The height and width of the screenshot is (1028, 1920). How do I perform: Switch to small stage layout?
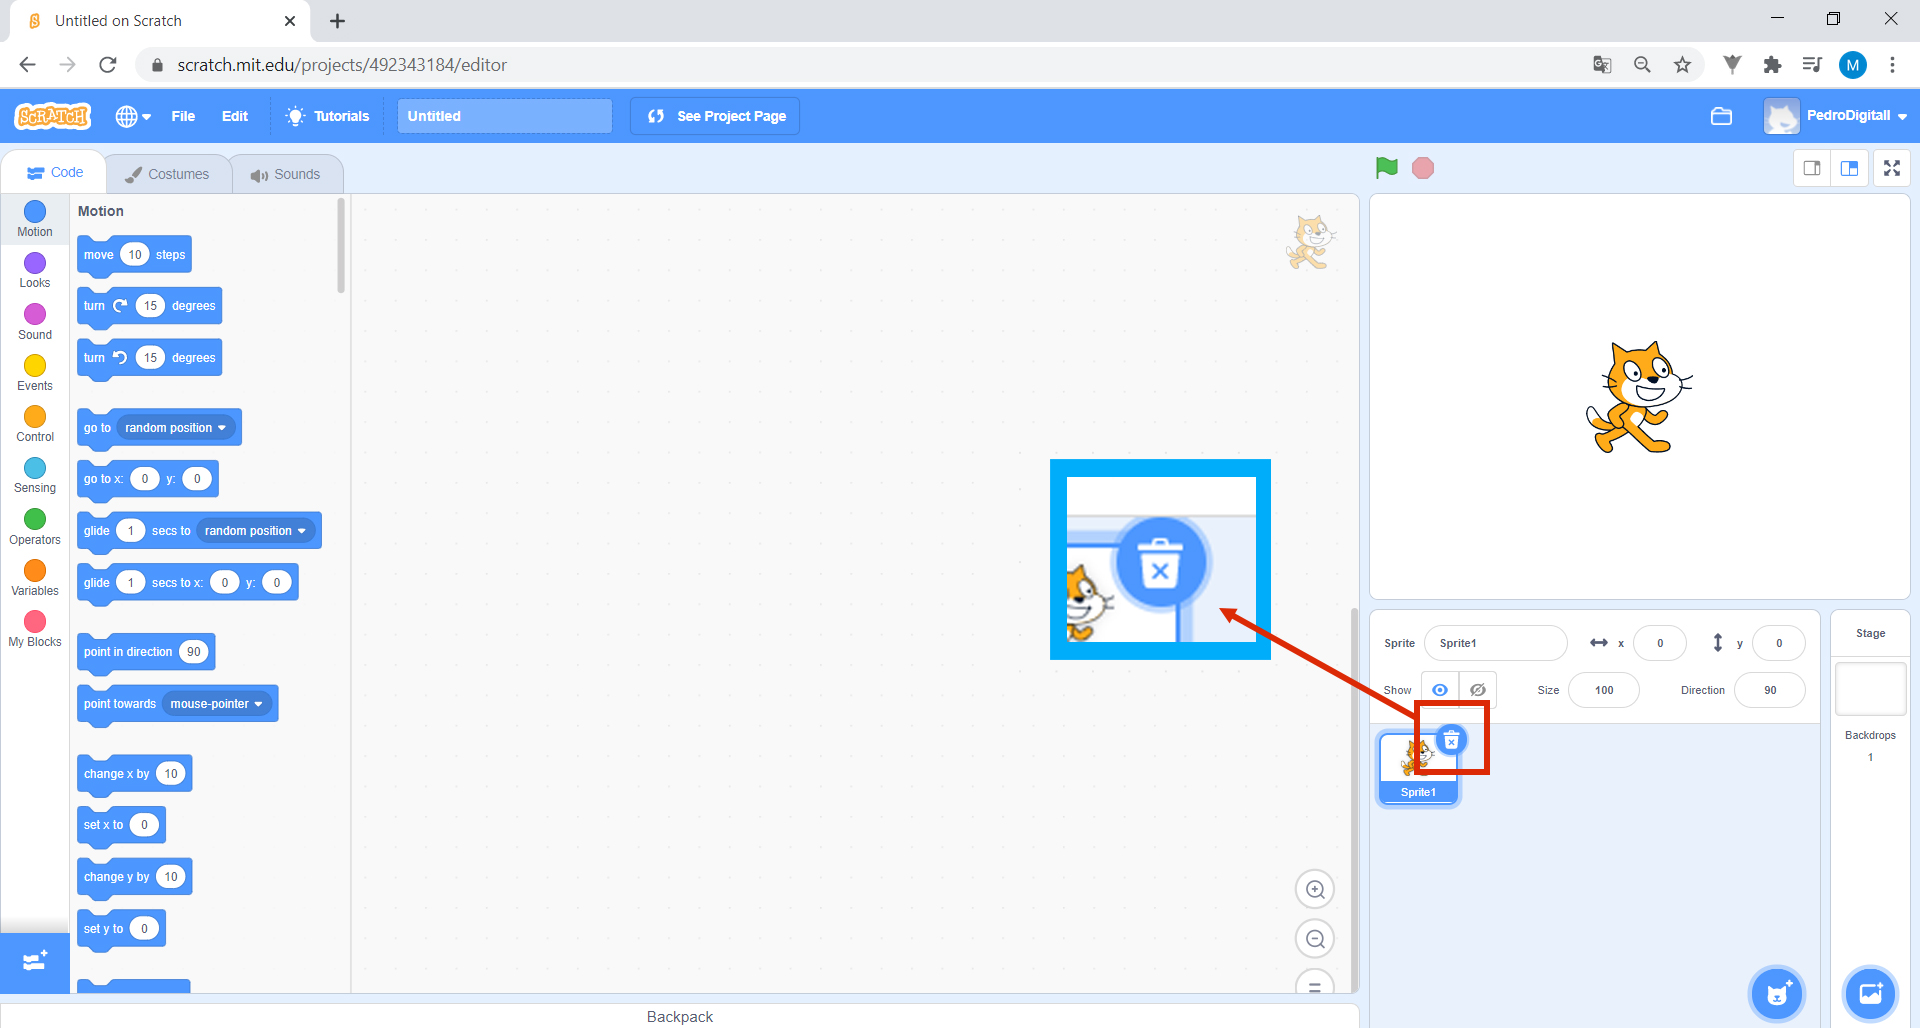[1812, 168]
